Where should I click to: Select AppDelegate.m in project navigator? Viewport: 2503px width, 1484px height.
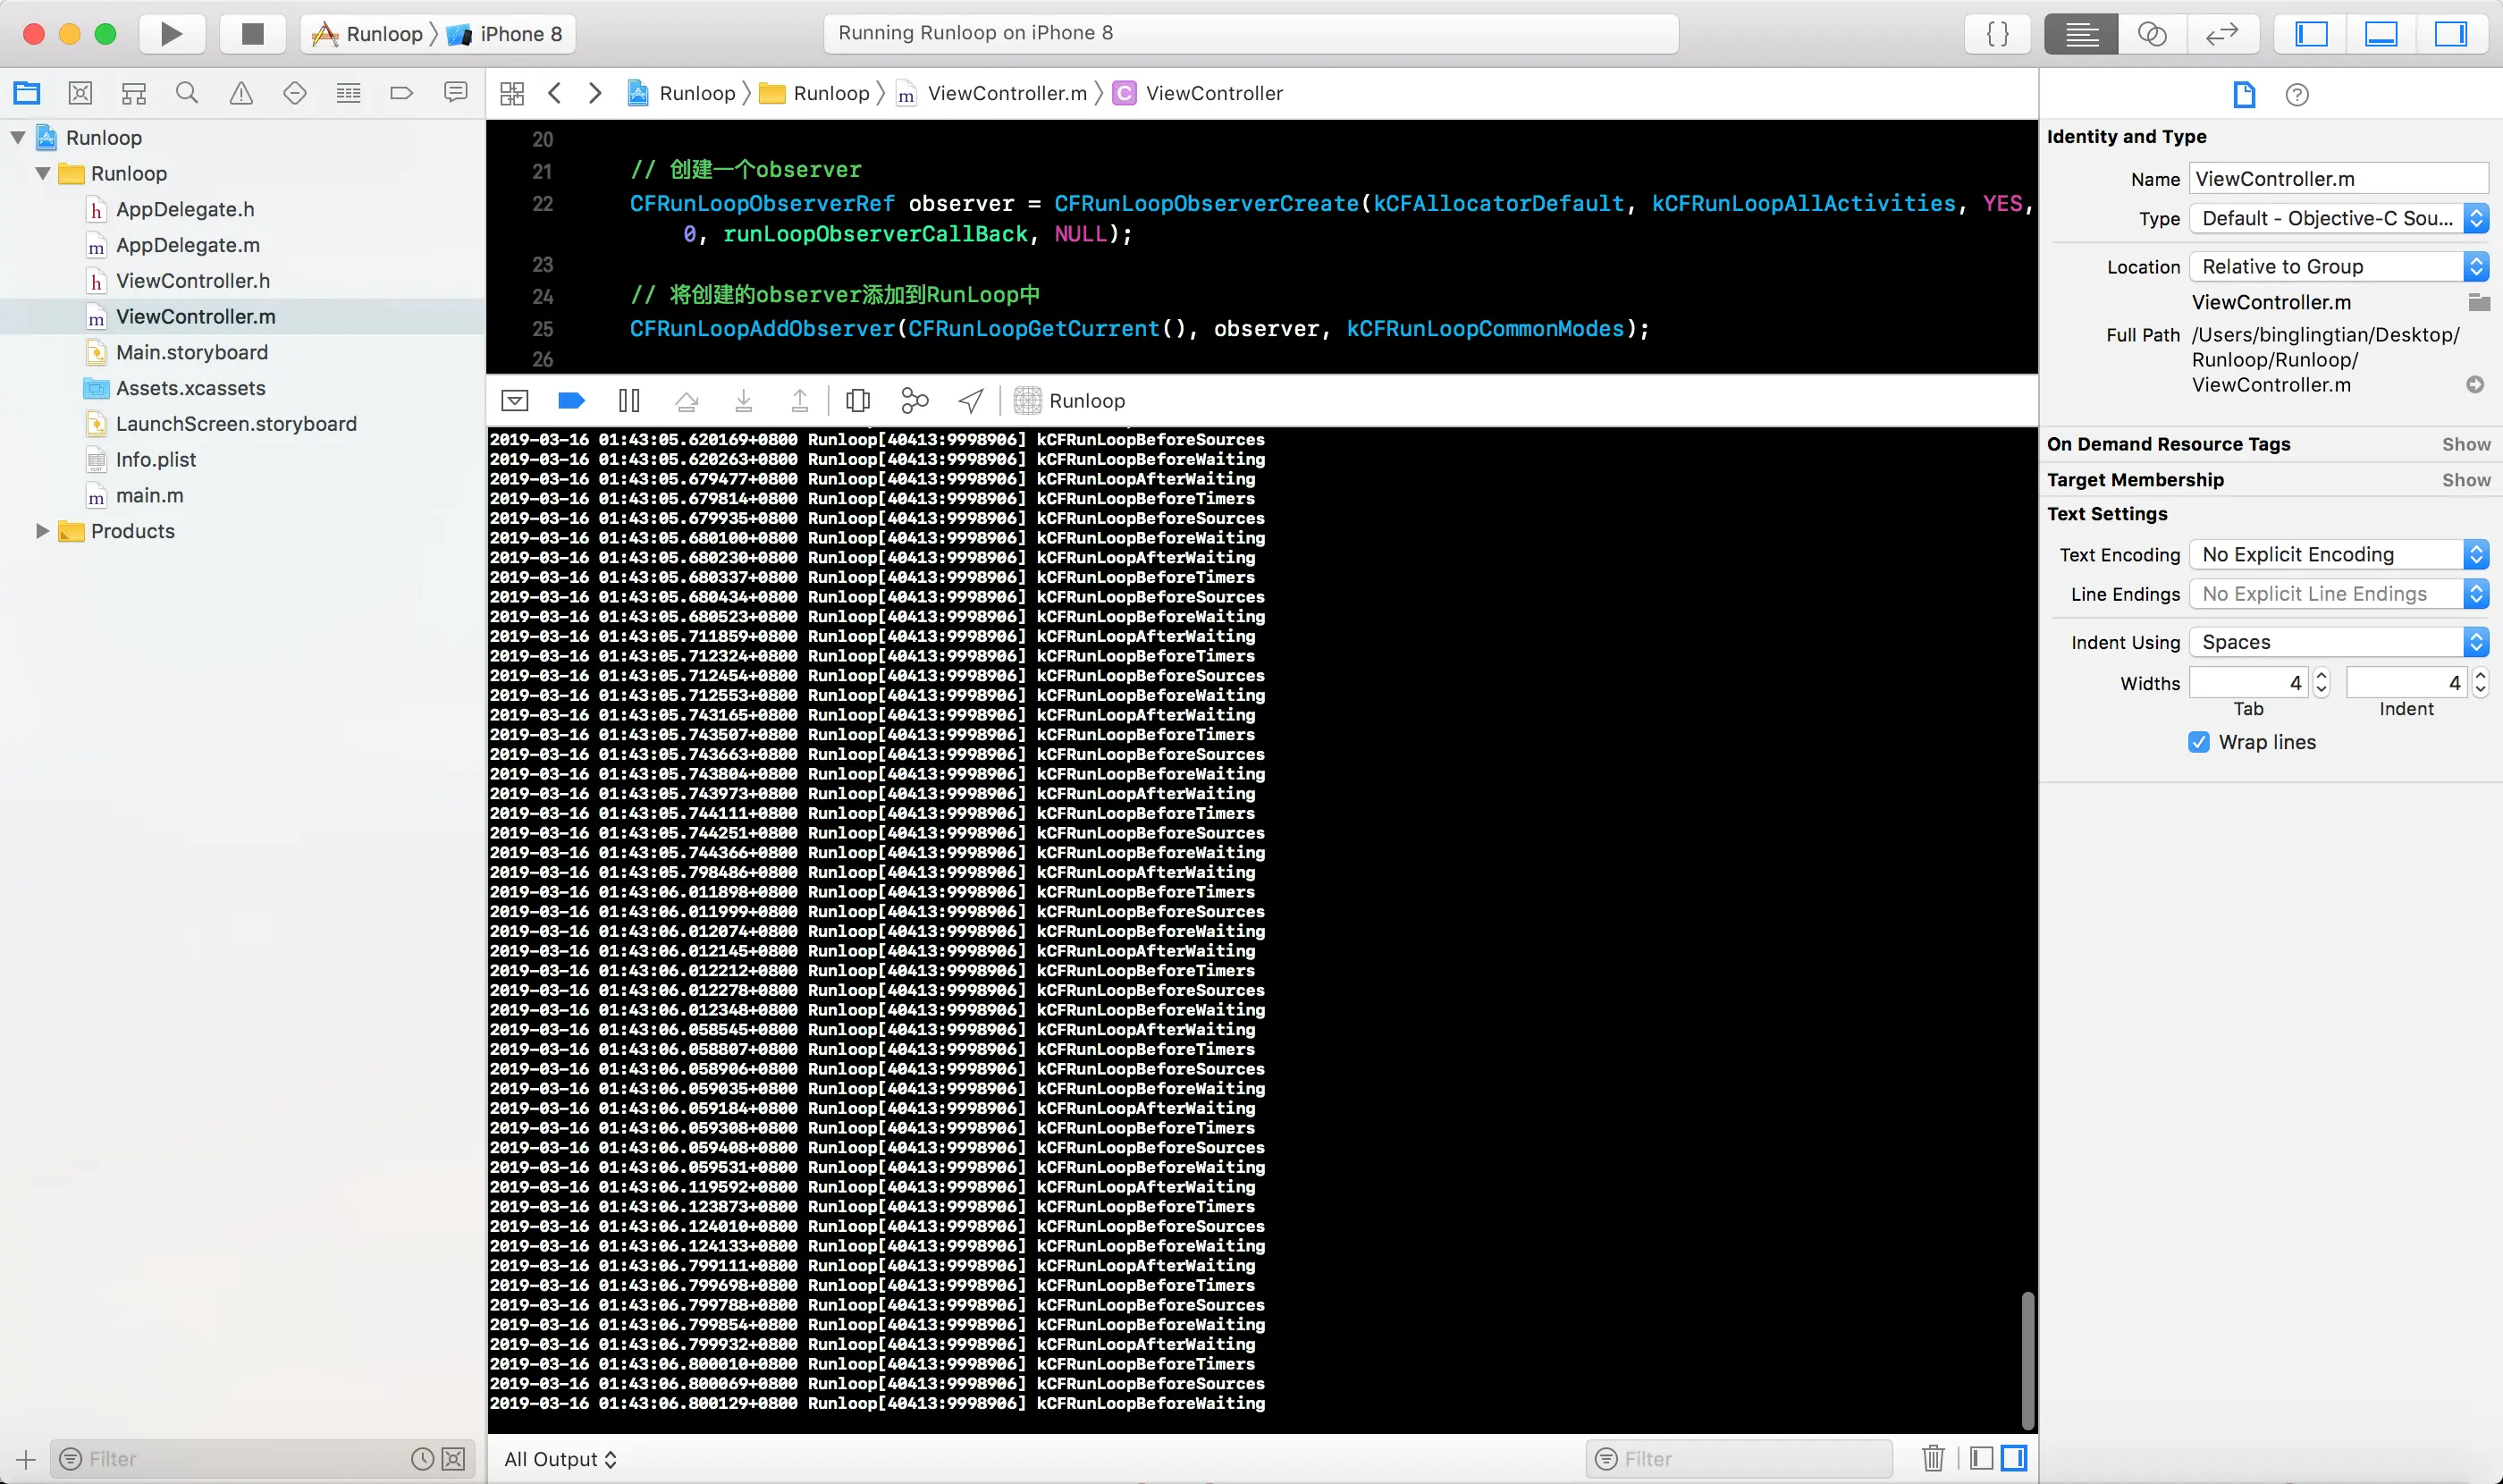[x=187, y=245]
